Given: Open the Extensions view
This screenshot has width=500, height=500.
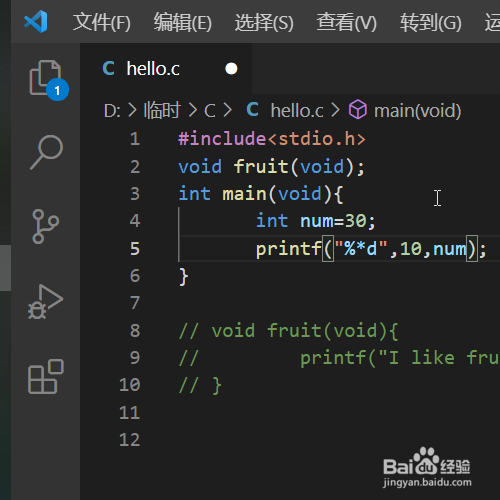Looking at the screenshot, I should tap(46, 377).
